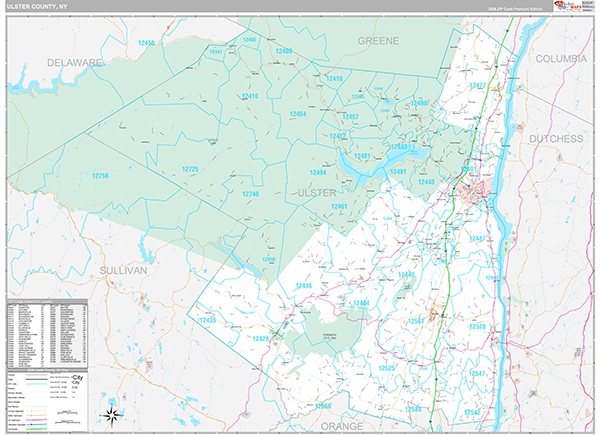Select the COLUMBIA county label
This screenshot has width=600, height=435.
tap(561, 59)
